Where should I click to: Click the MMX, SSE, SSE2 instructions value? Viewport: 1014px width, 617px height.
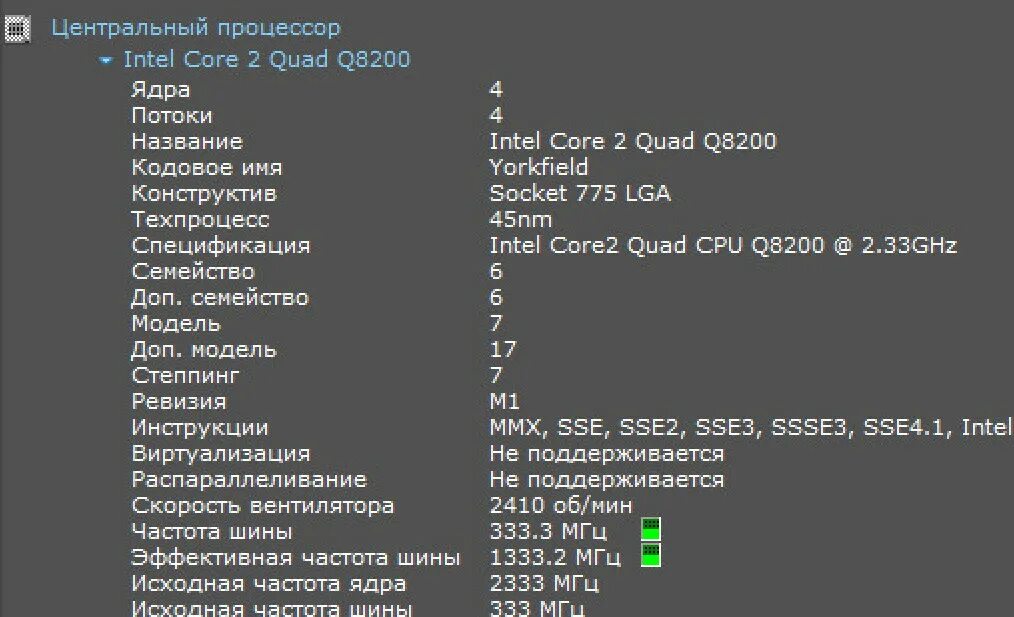click(x=750, y=428)
